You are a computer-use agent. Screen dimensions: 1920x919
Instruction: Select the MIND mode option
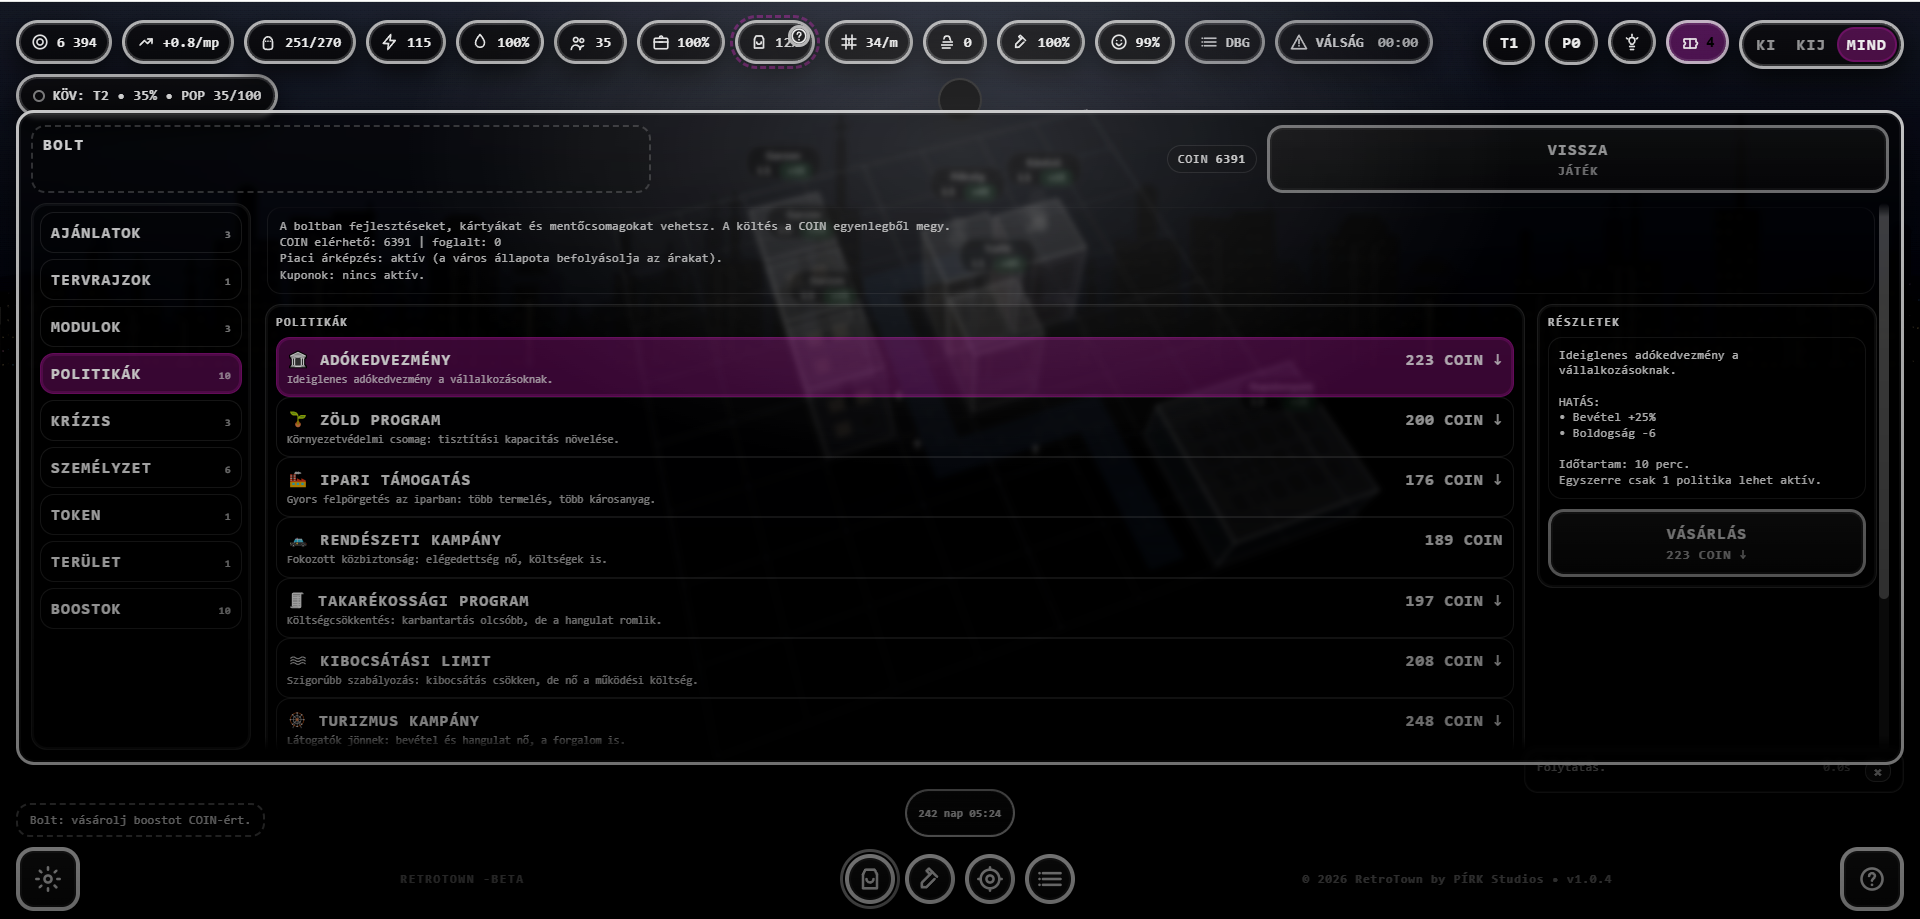coord(1866,45)
